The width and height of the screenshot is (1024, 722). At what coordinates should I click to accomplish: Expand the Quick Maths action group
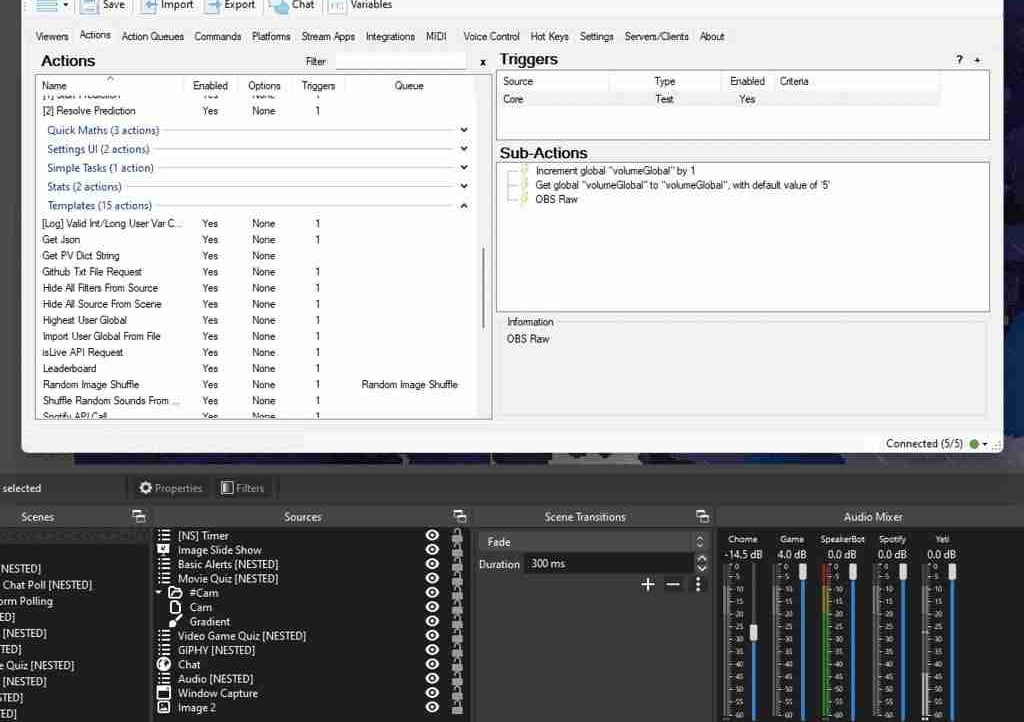464,130
